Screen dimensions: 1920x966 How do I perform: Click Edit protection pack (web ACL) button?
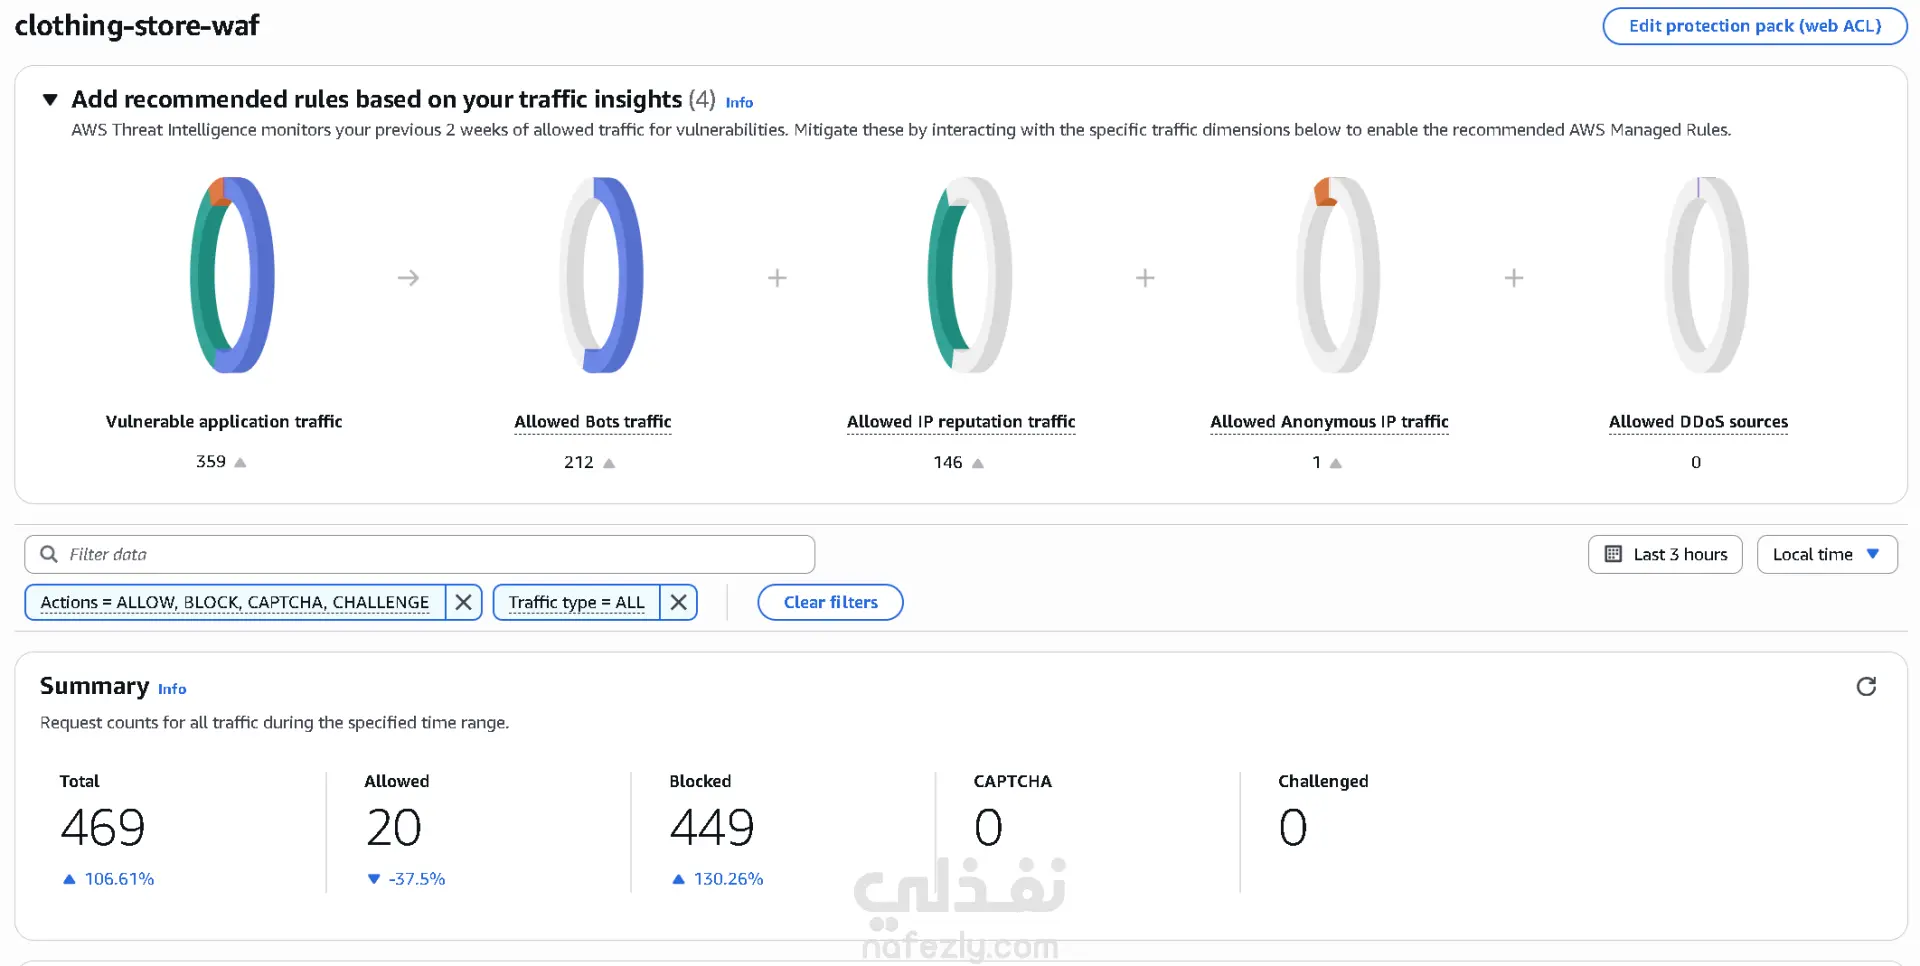[1754, 26]
